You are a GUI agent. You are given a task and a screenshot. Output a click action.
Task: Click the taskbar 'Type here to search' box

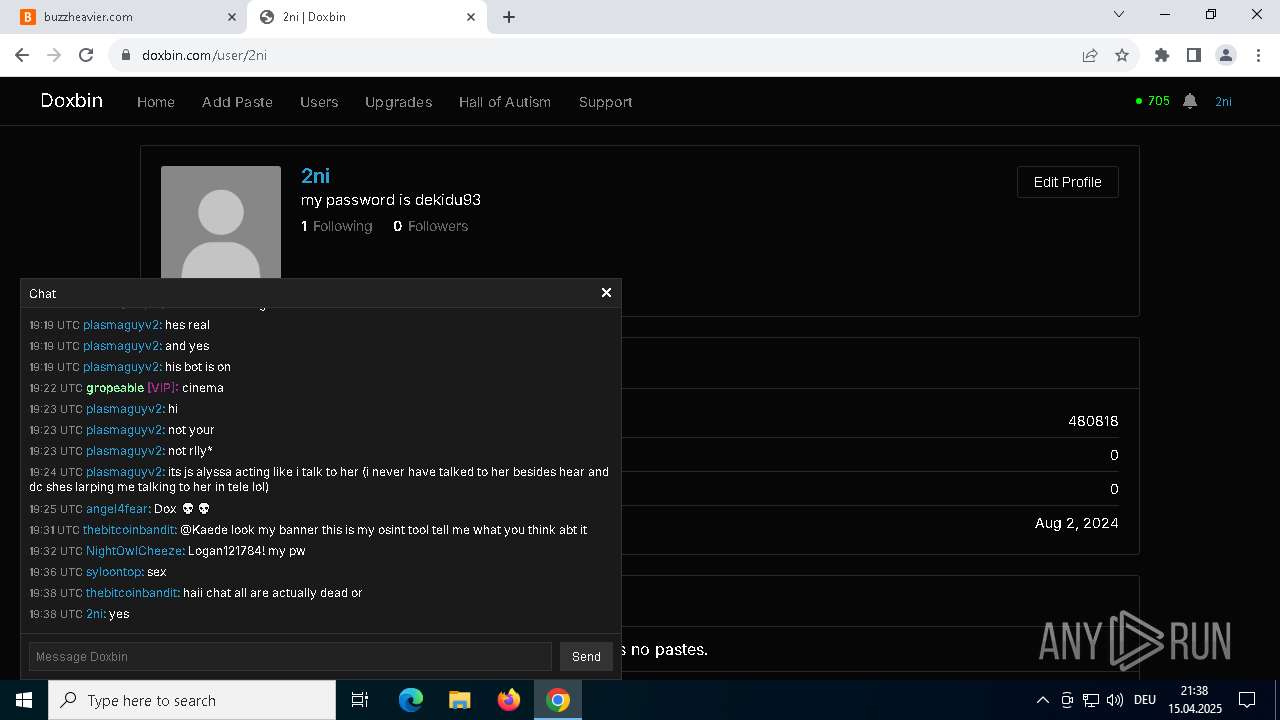point(192,700)
